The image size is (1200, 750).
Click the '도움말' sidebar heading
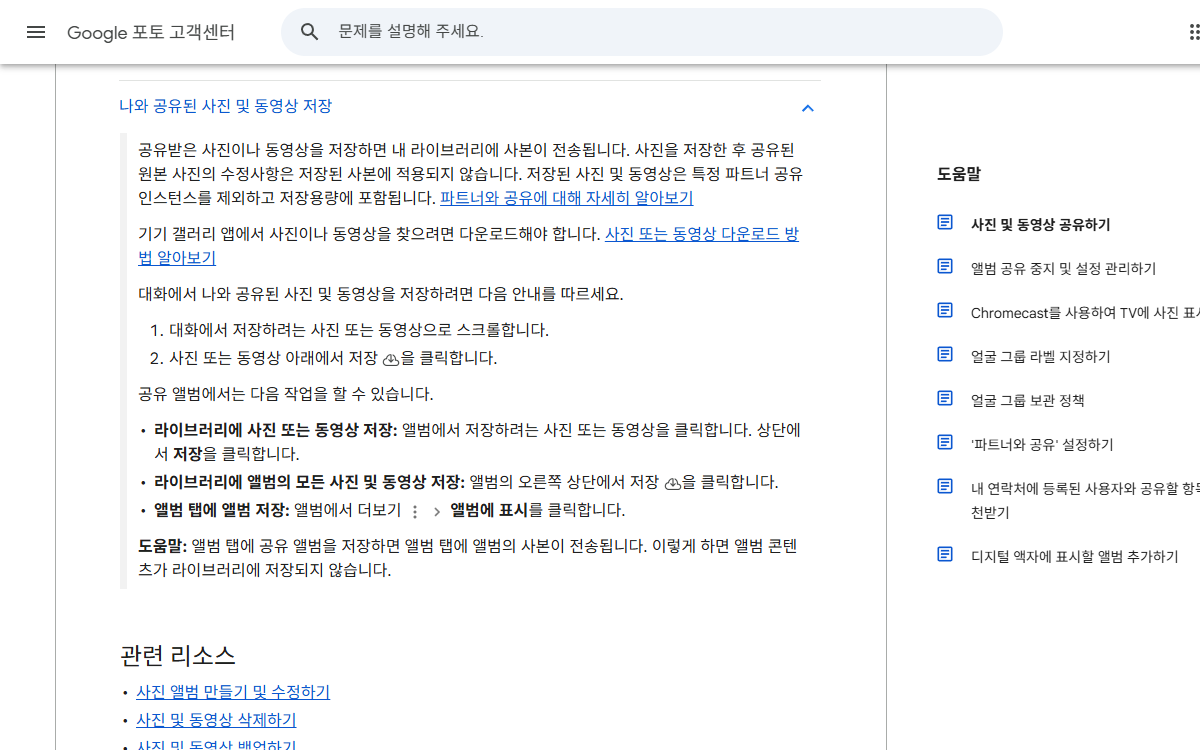click(959, 173)
